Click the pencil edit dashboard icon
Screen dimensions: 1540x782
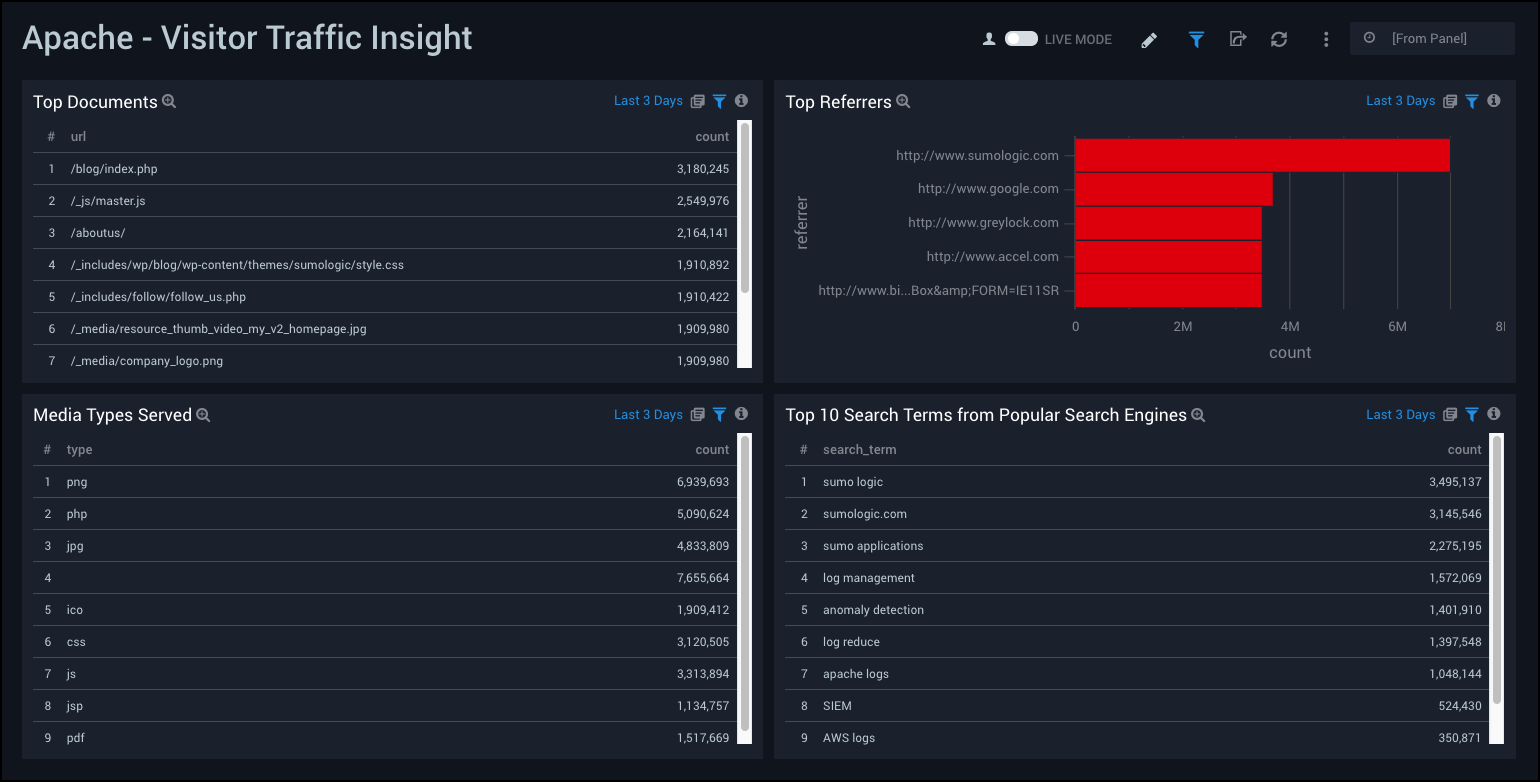tap(1149, 40)
